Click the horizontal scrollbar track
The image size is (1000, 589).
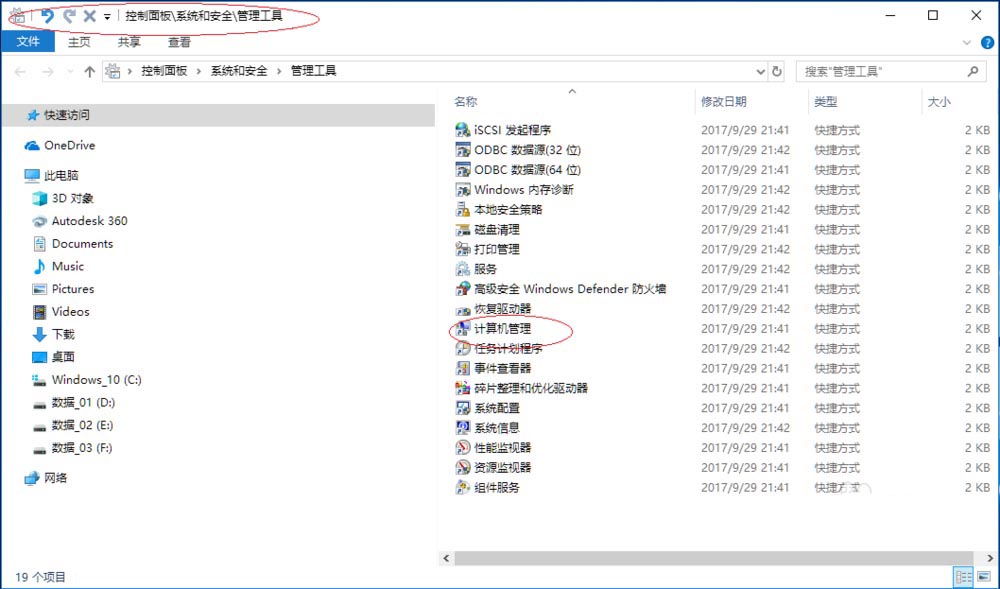[x=714, y=558]
